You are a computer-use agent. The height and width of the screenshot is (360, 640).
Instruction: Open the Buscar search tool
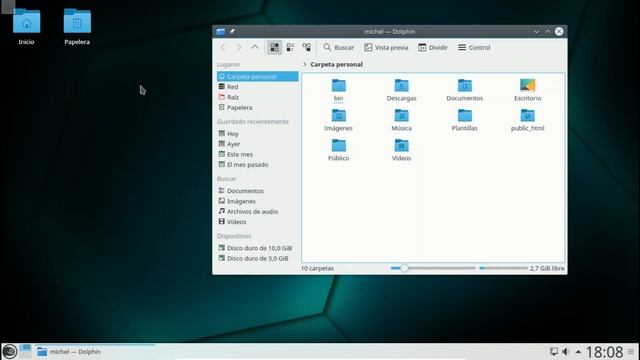pyautogui.click(x=338, y=47)
